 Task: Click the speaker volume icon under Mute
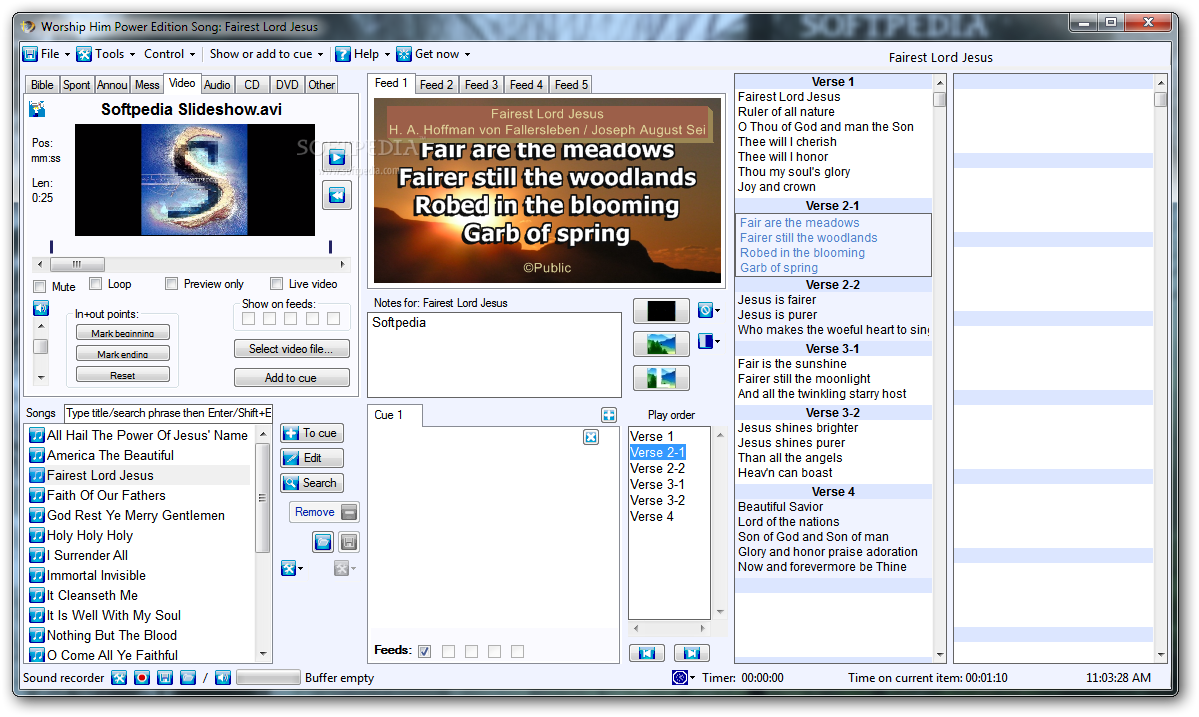tap(41, 308)
